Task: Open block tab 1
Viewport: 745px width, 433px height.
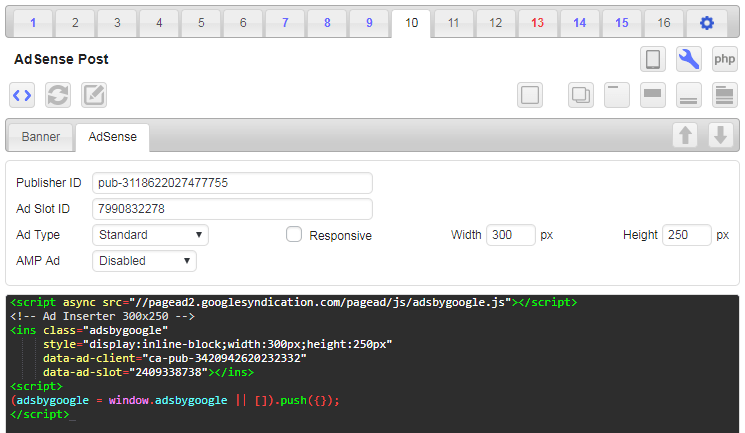Action: pos(33,23)
